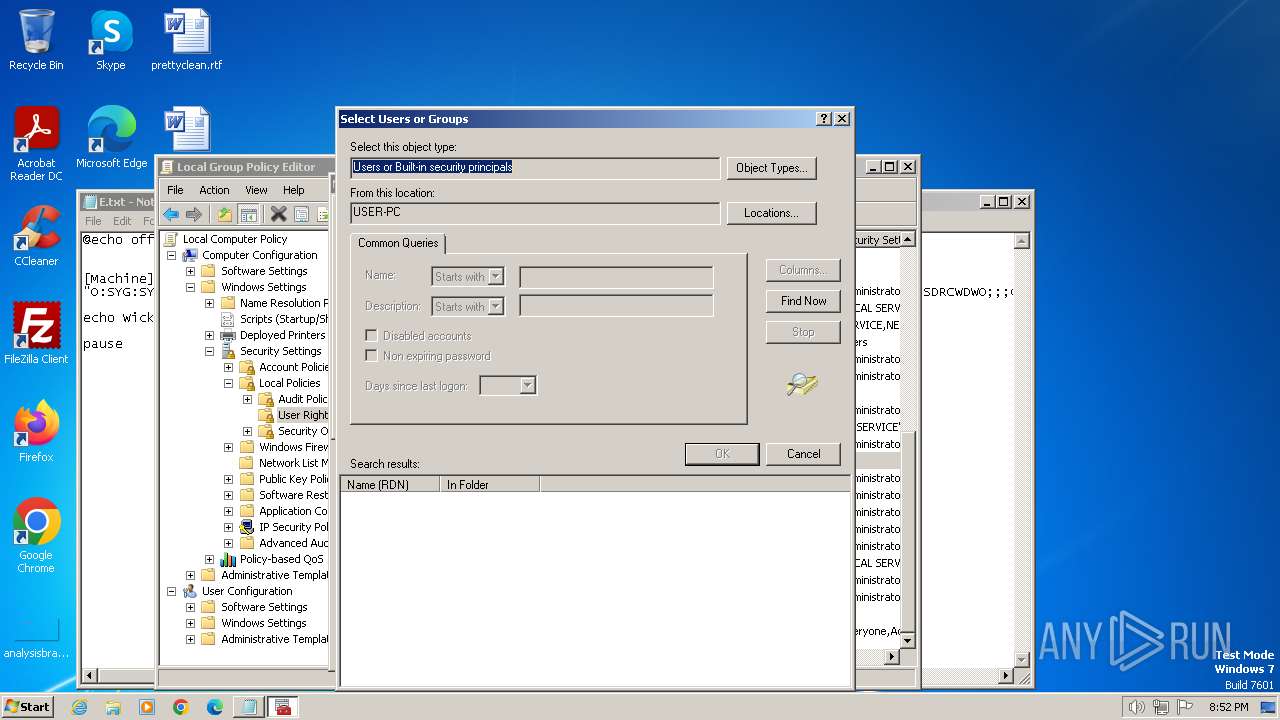Open Recycle Bin desktop icon
The width and height of the screenshot is (1280, 720).
tap(36, 40)
